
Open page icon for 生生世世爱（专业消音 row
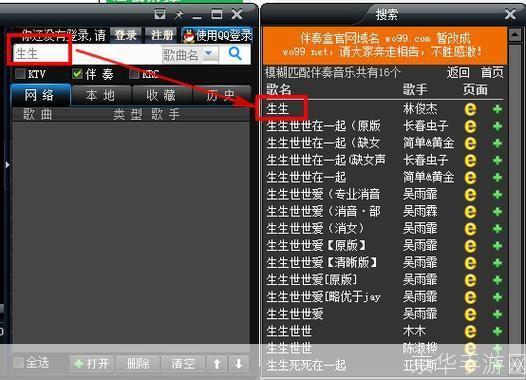tap(470, 195)
